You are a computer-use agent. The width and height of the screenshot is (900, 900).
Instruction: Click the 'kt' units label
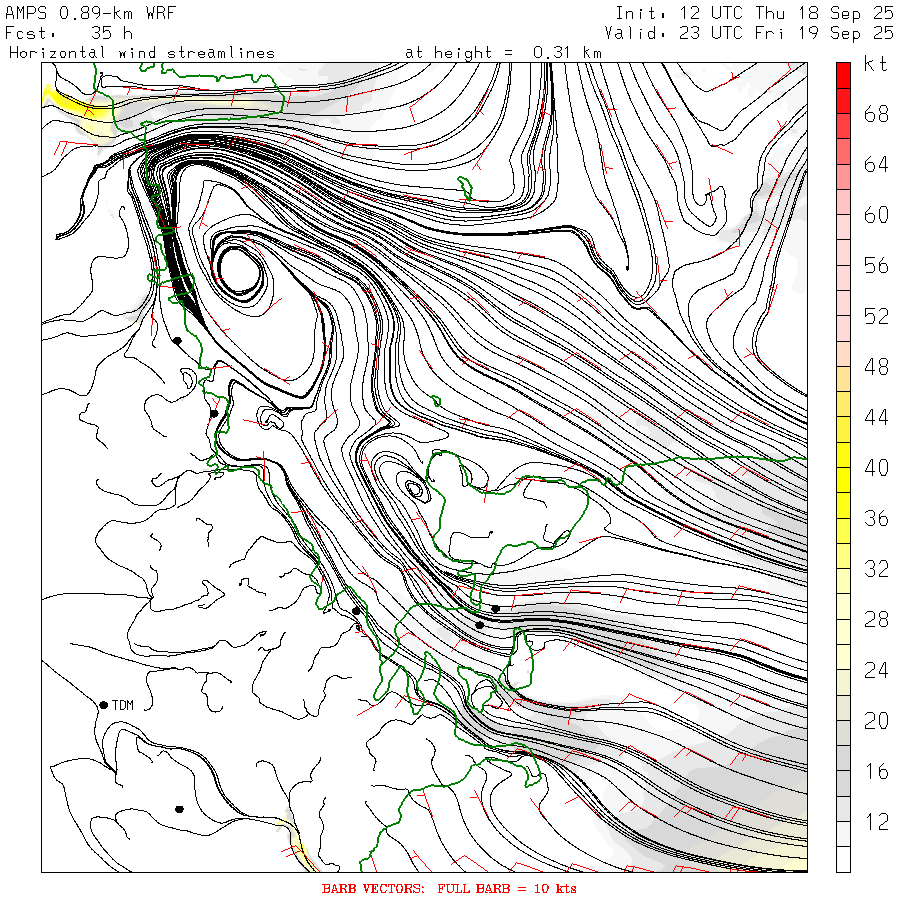click(876, 65)
